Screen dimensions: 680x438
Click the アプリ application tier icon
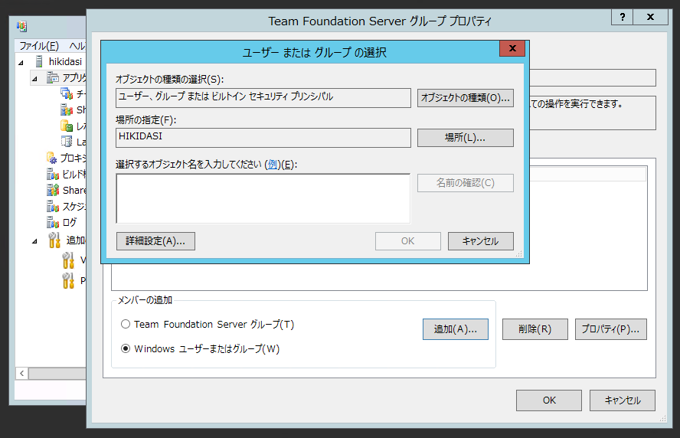(53, 78)
